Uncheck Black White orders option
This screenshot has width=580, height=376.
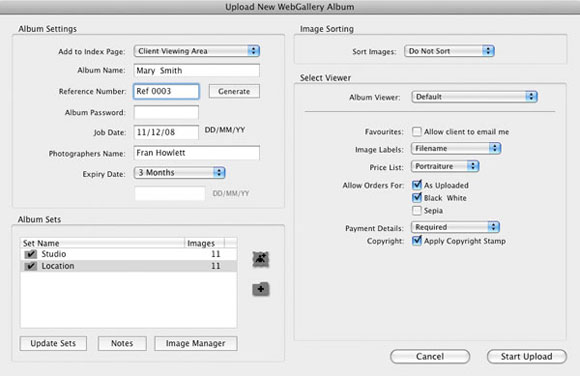point(417,198)
